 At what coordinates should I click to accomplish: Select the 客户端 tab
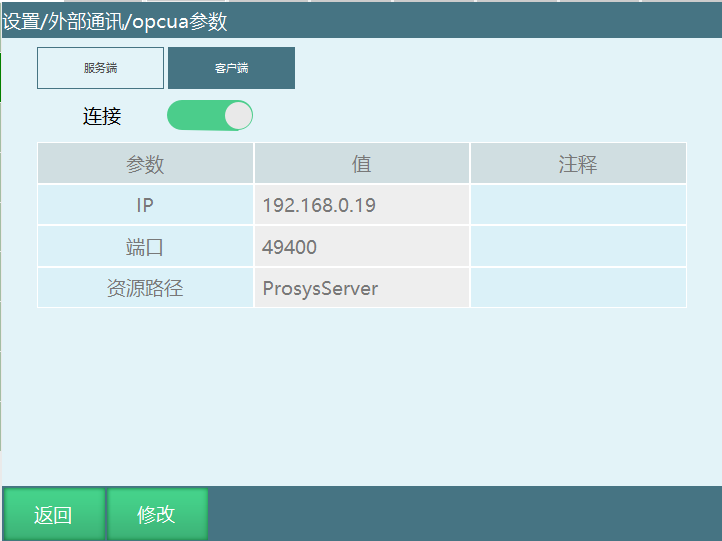(231, 68)
